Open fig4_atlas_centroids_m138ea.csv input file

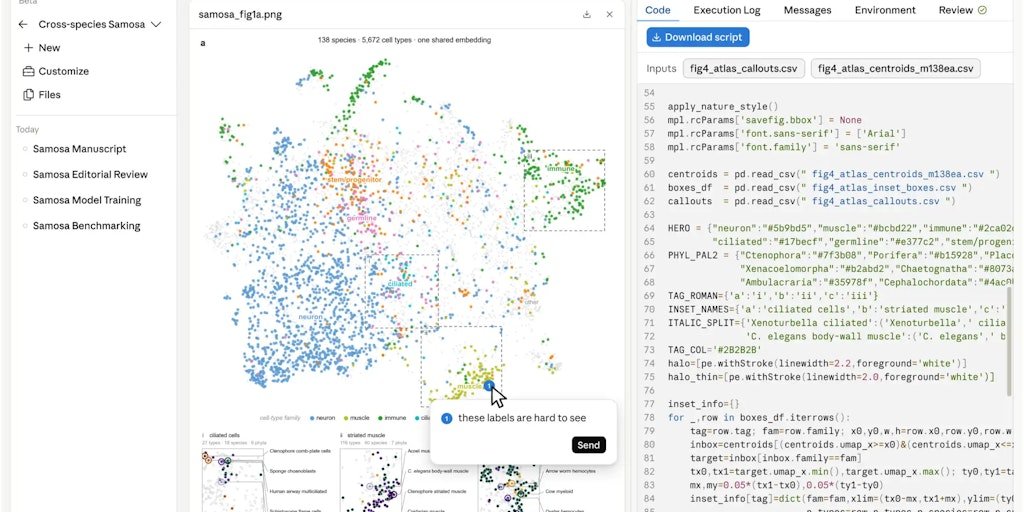point(895,69)
